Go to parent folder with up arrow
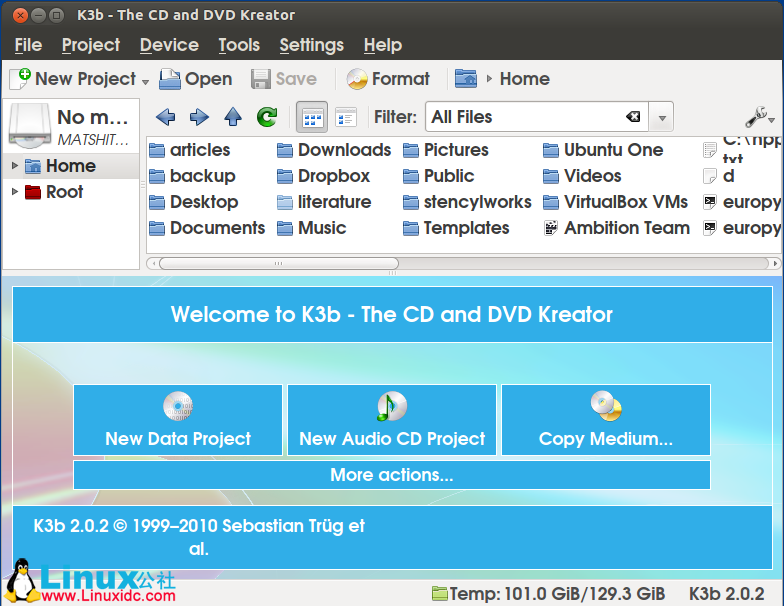784x606 pixels. coord(233,117)
